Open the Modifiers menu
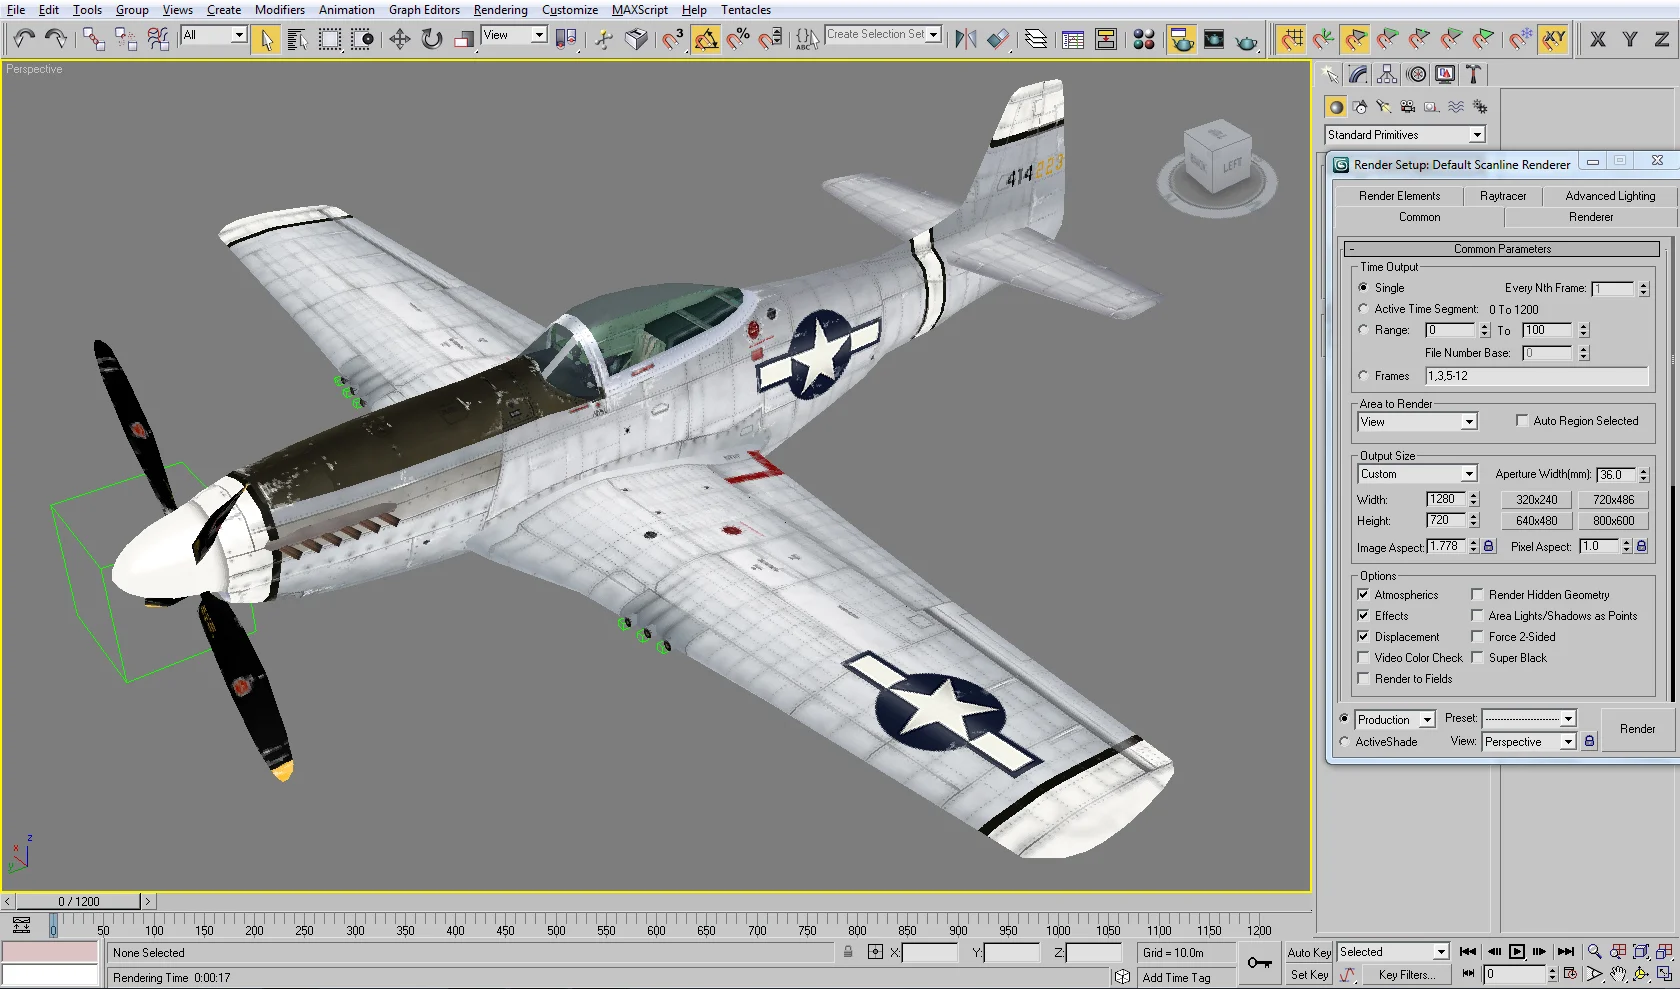Screen dimensions: 1680x989 280,10
